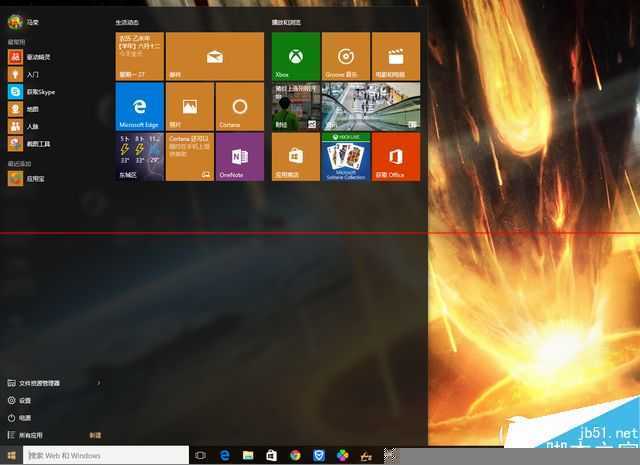Viewport: 640px width, 465px height.
Task: Launch the Microsoft Edge tile
Action: tap(140, 107)
